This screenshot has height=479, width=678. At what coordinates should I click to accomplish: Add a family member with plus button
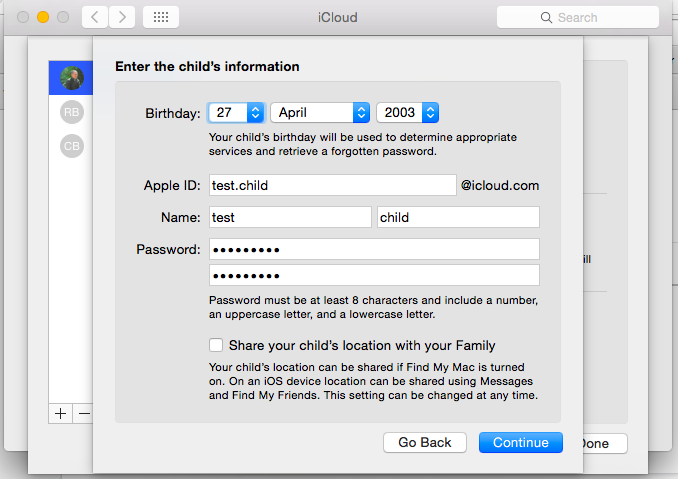pyautogui.click(x=60, y=413)
